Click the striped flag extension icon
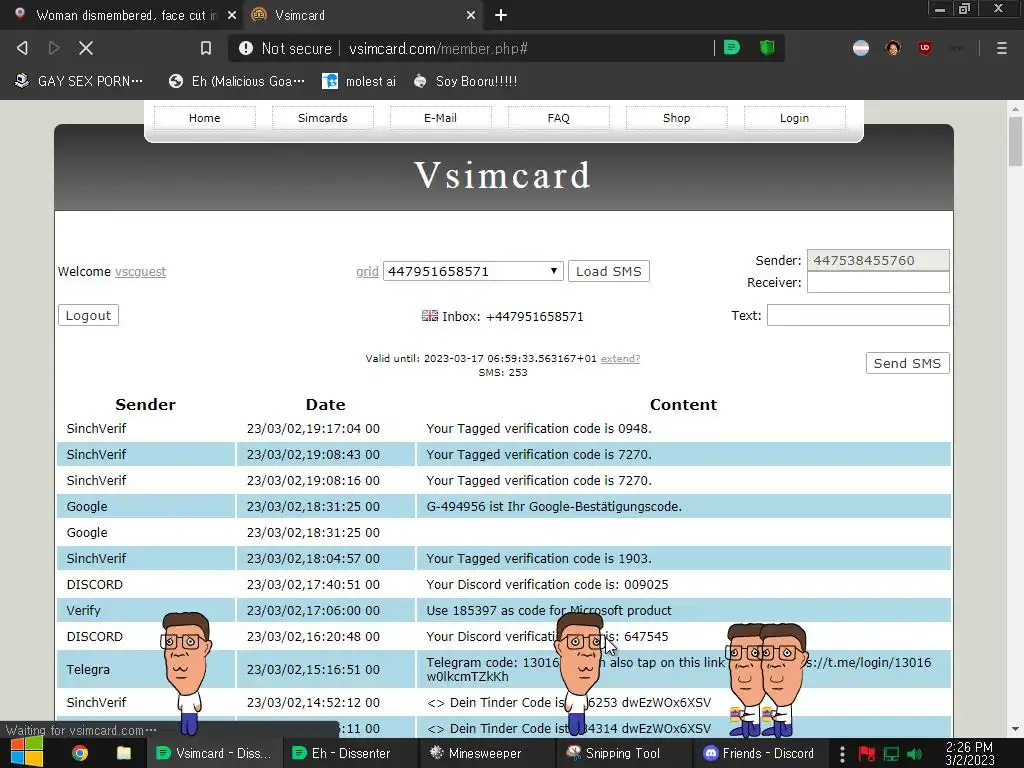Viewport: 1024px width, 768px height. pos(861,48)
